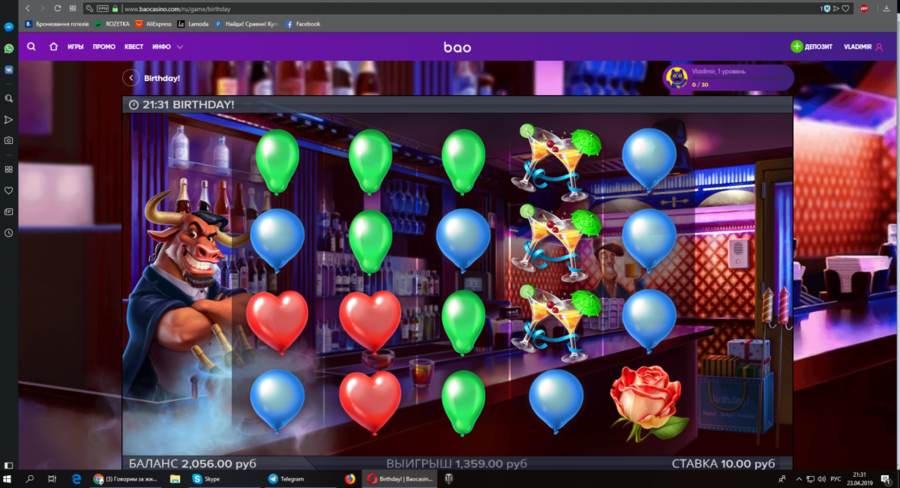
Task: Click the bao logo
Action: (457, 47)
